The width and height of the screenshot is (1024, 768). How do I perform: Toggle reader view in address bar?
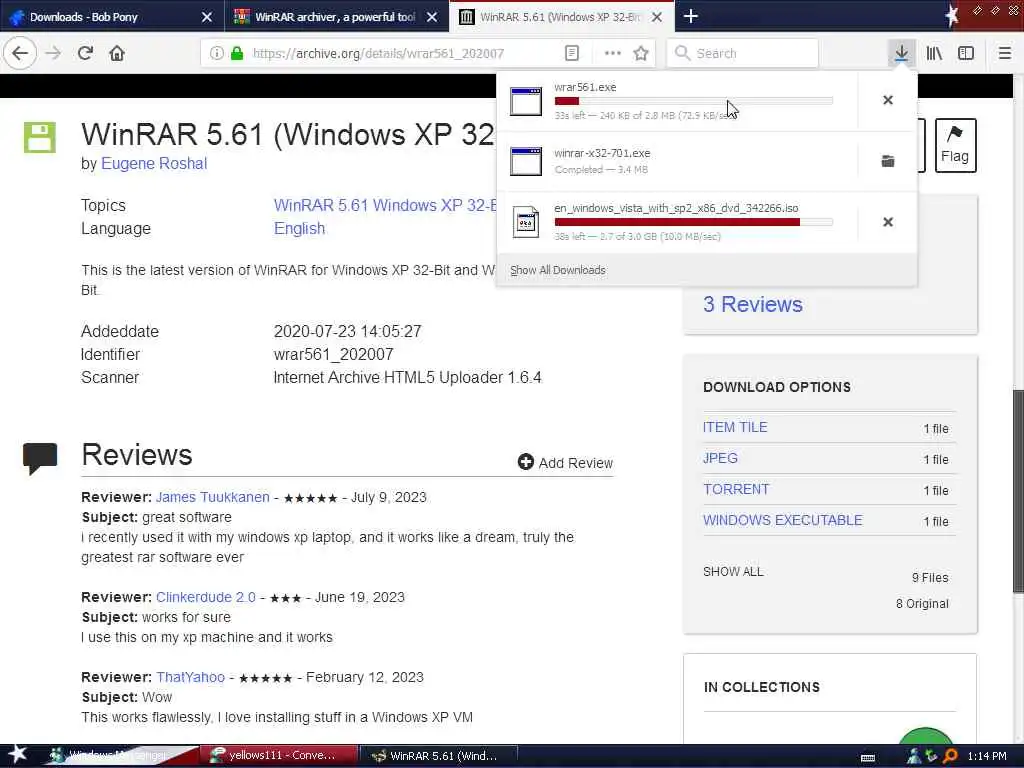pyautogui.click(x=571, y=53)
